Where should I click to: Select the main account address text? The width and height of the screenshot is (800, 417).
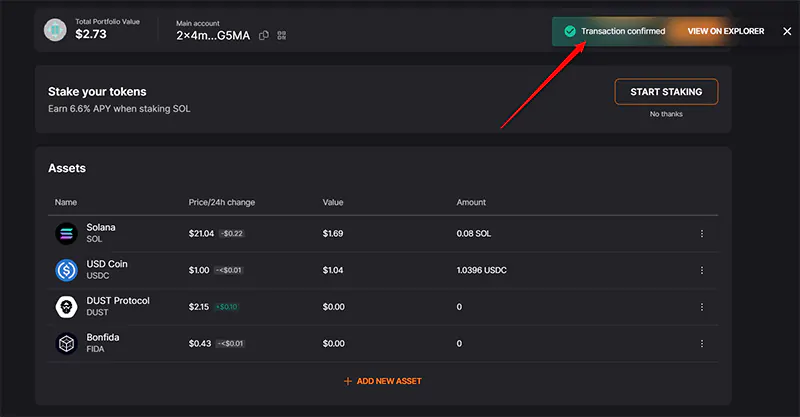pos(214,35)
